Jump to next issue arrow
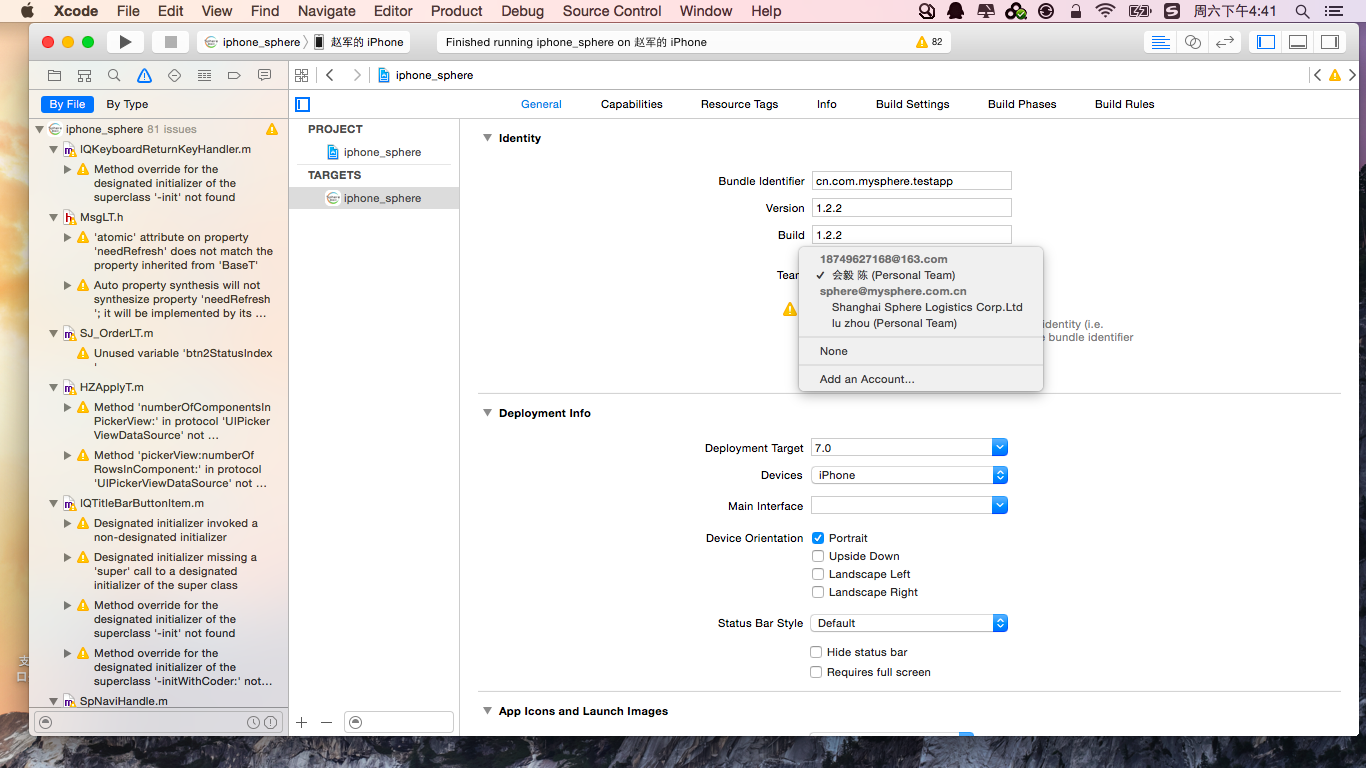The image size is (1366, 768). click(1353, 75)
